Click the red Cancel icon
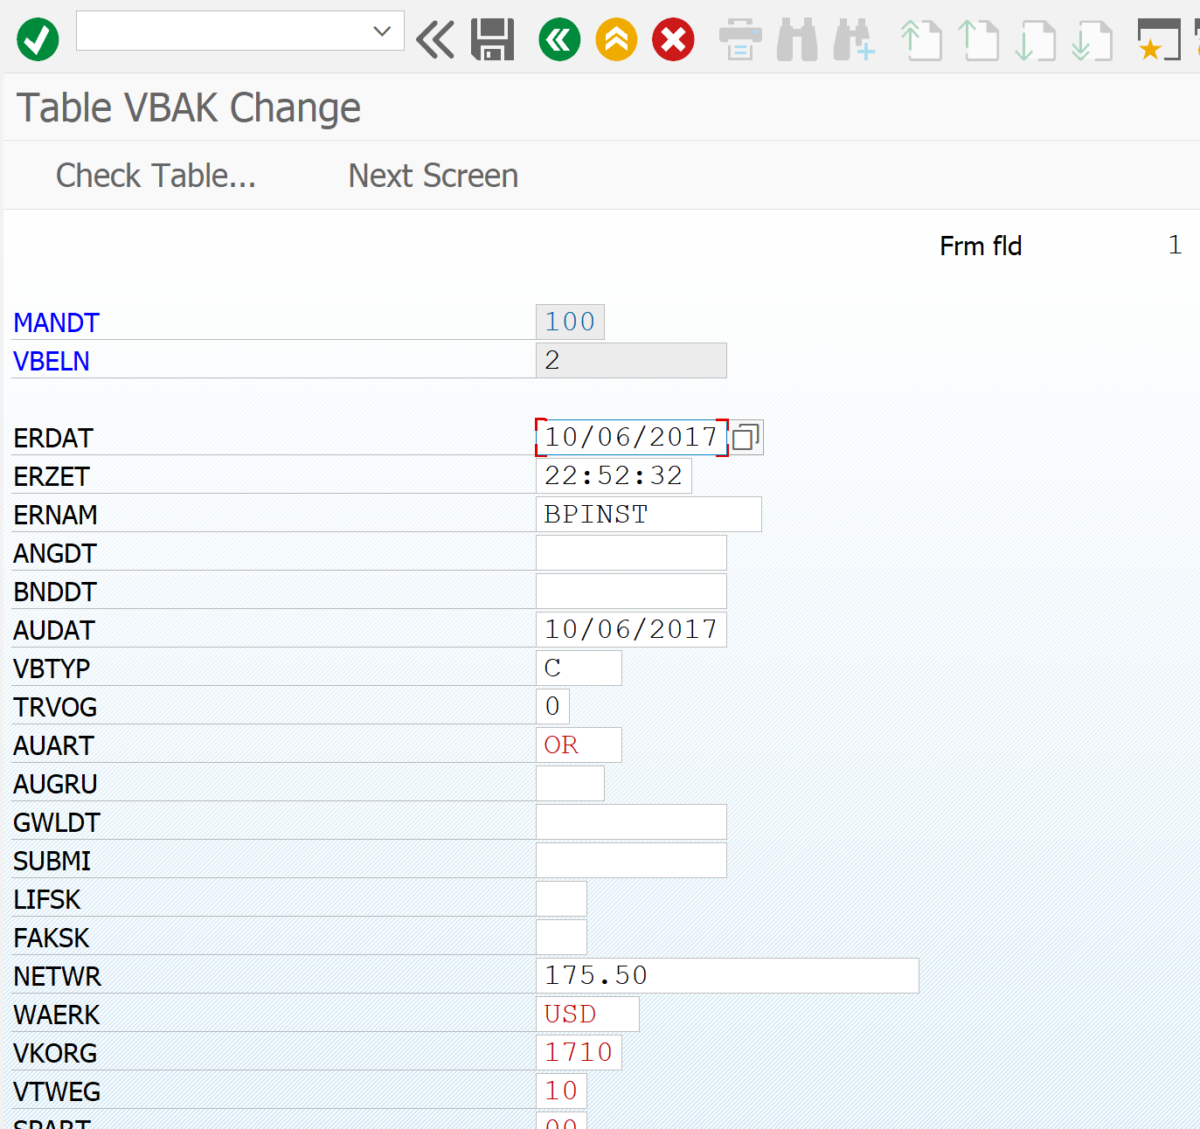The height and width of the screenshot is (1129, 1200). click(673, 41)
